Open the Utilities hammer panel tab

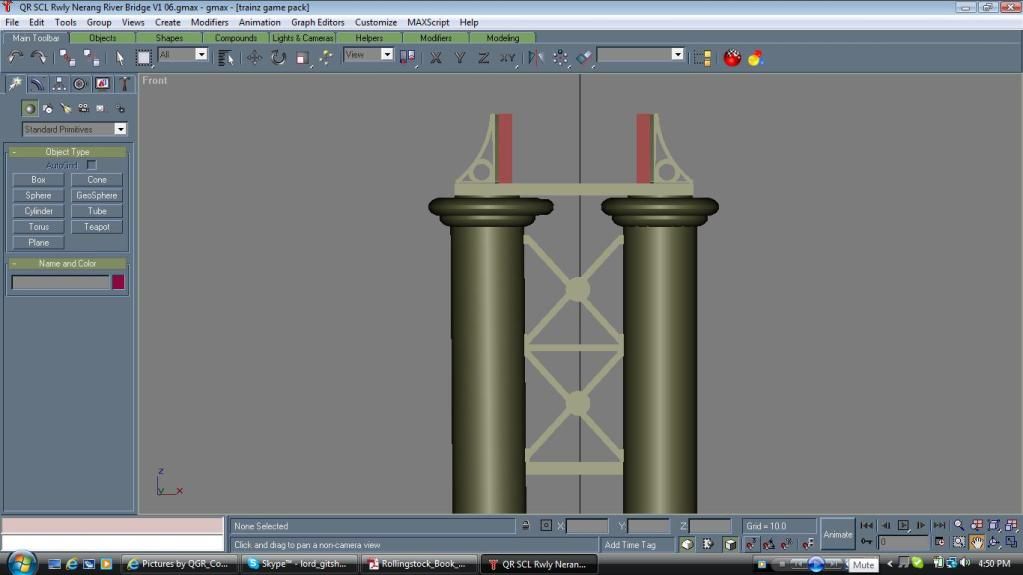coord(125,84)
